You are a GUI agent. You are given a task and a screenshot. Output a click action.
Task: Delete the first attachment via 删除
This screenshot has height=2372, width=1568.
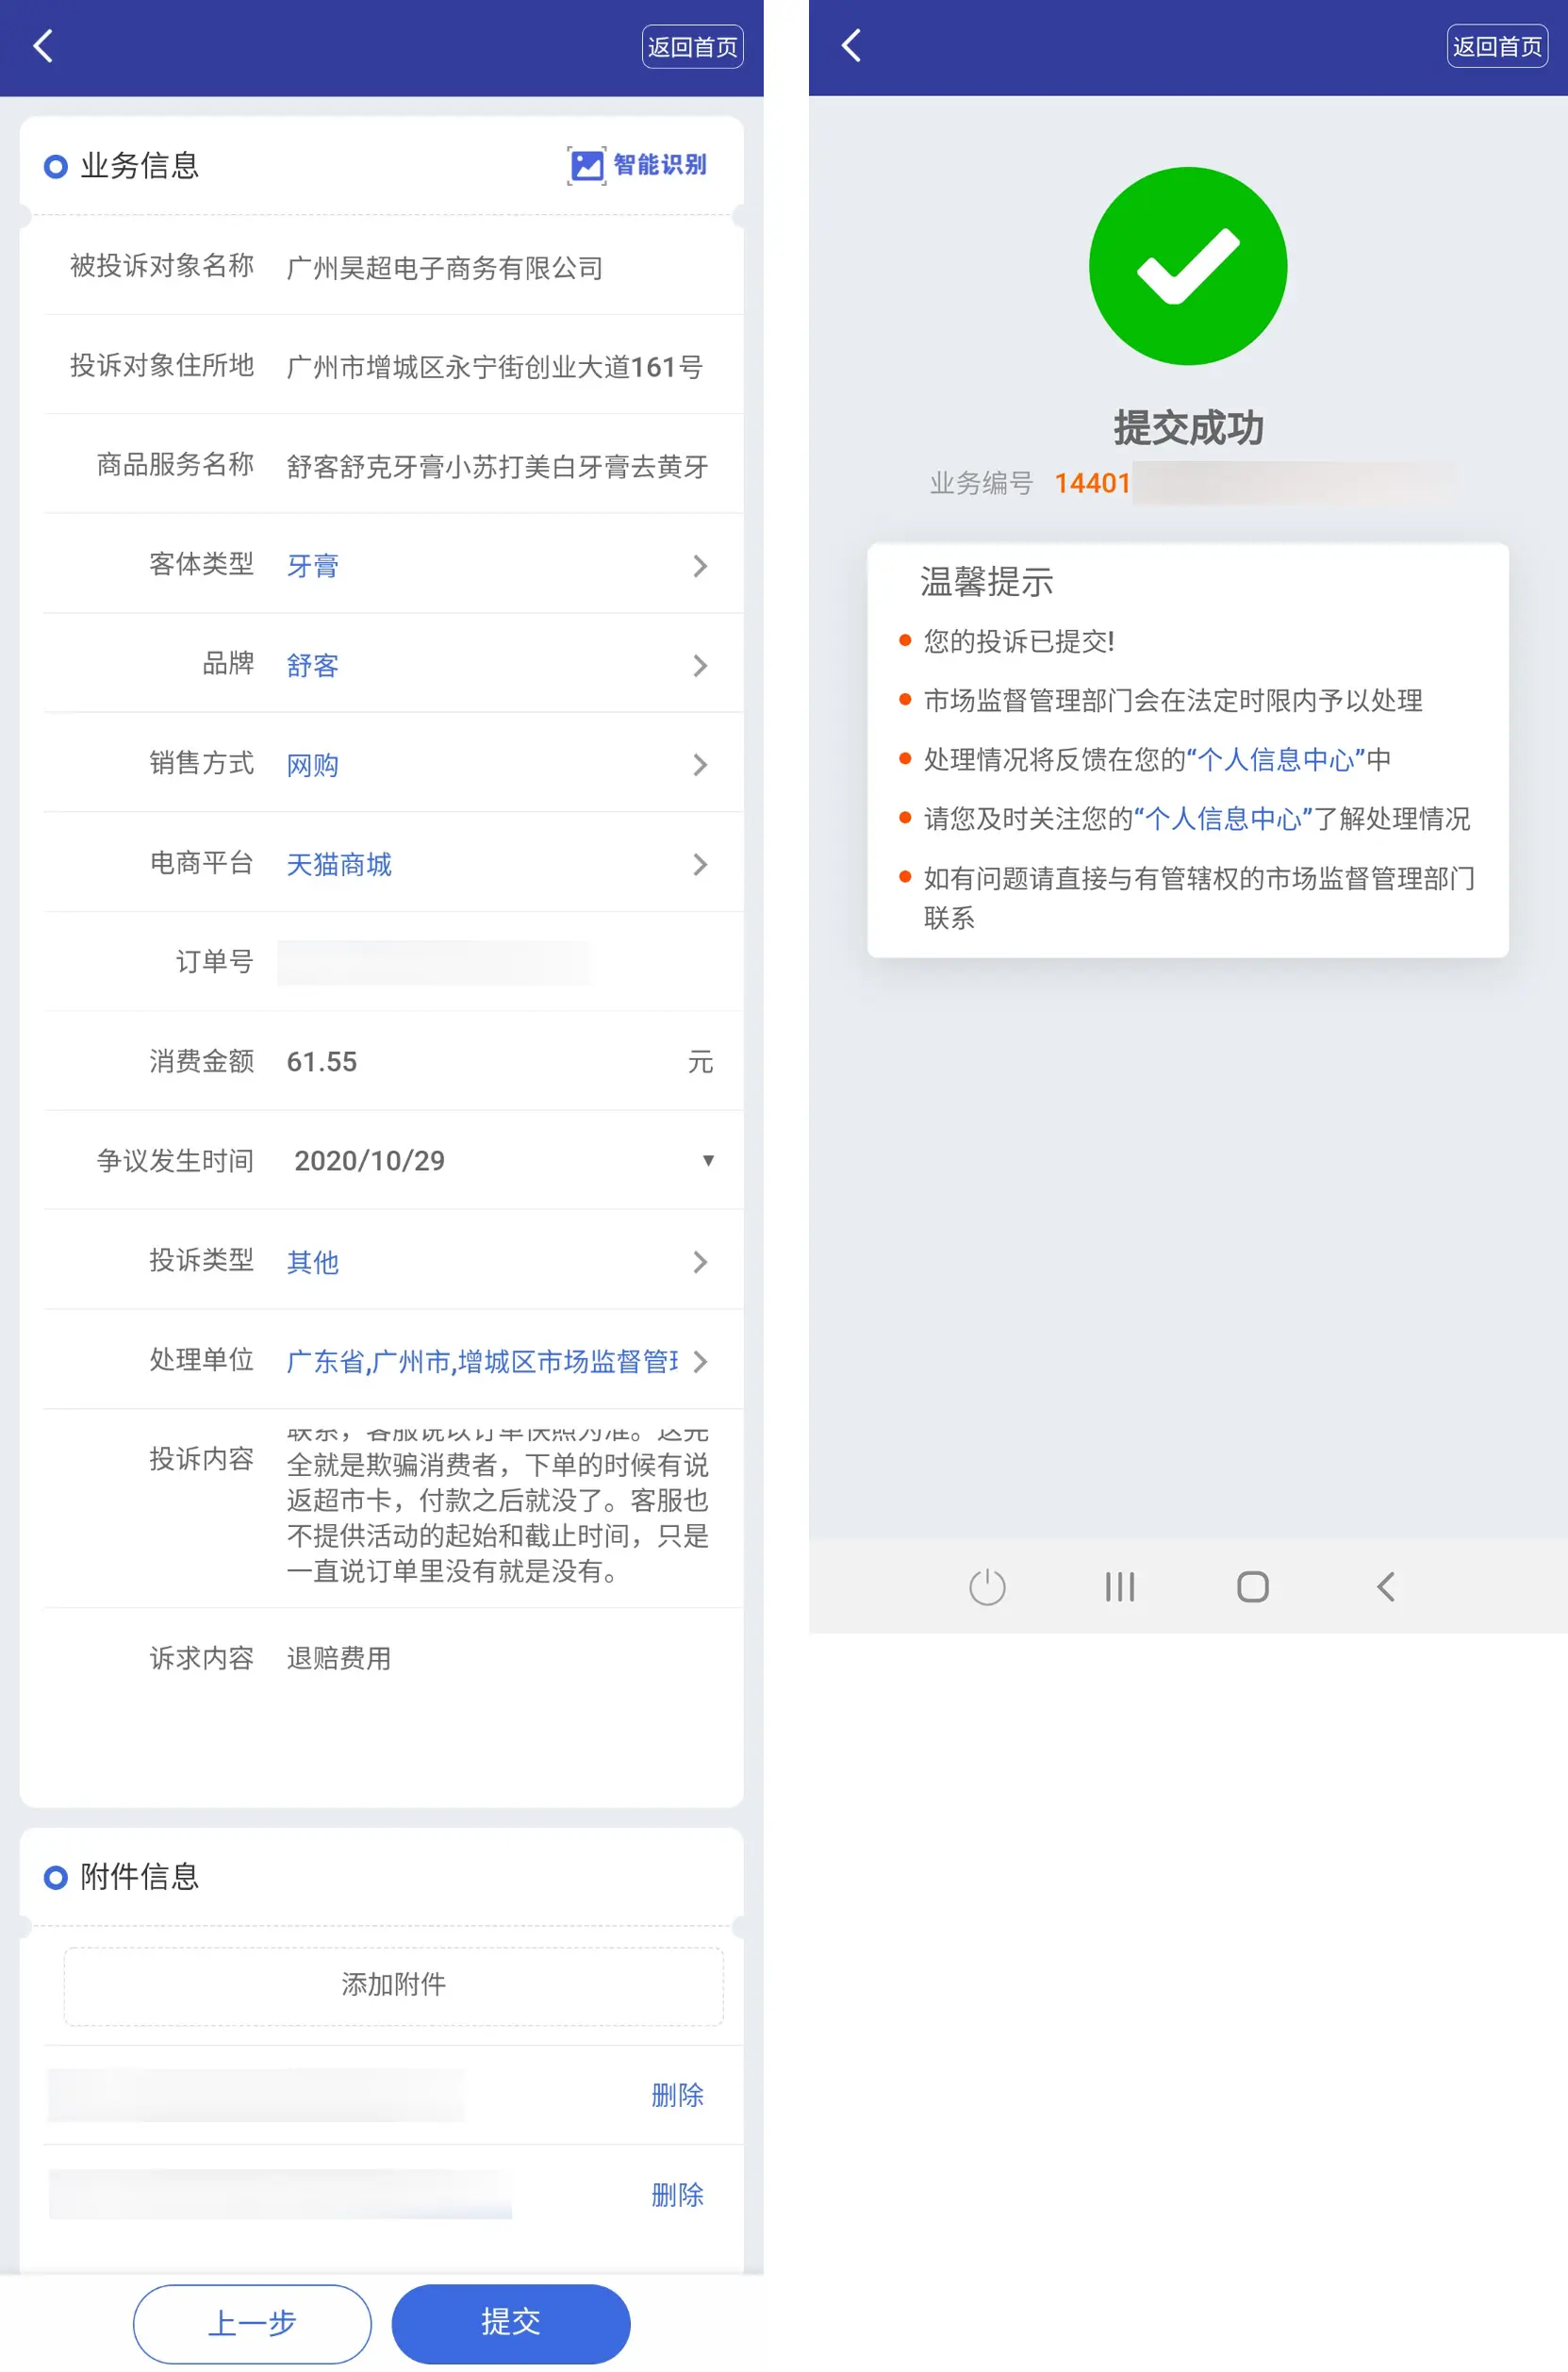click(677, 2094)
